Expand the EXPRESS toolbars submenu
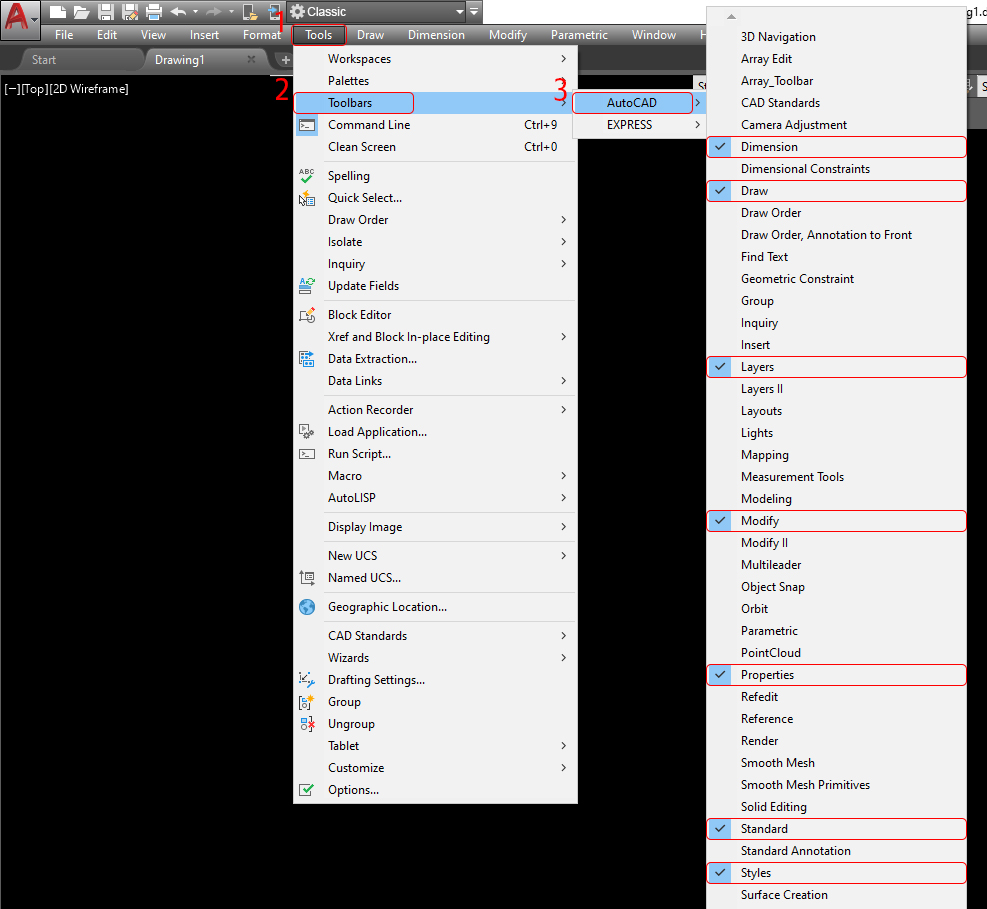The image size is (987, 909). (x=639, y=125)
